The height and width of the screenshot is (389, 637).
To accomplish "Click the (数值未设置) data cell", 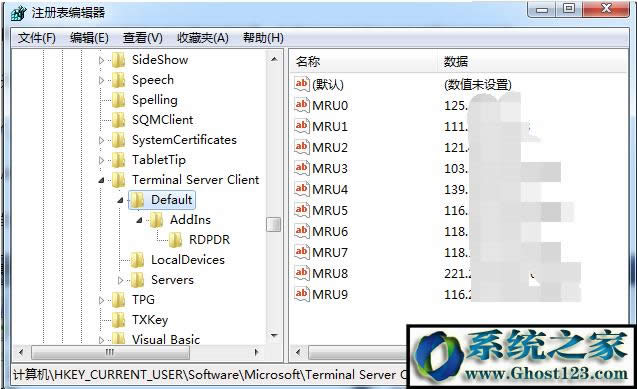I will [478, 84].
